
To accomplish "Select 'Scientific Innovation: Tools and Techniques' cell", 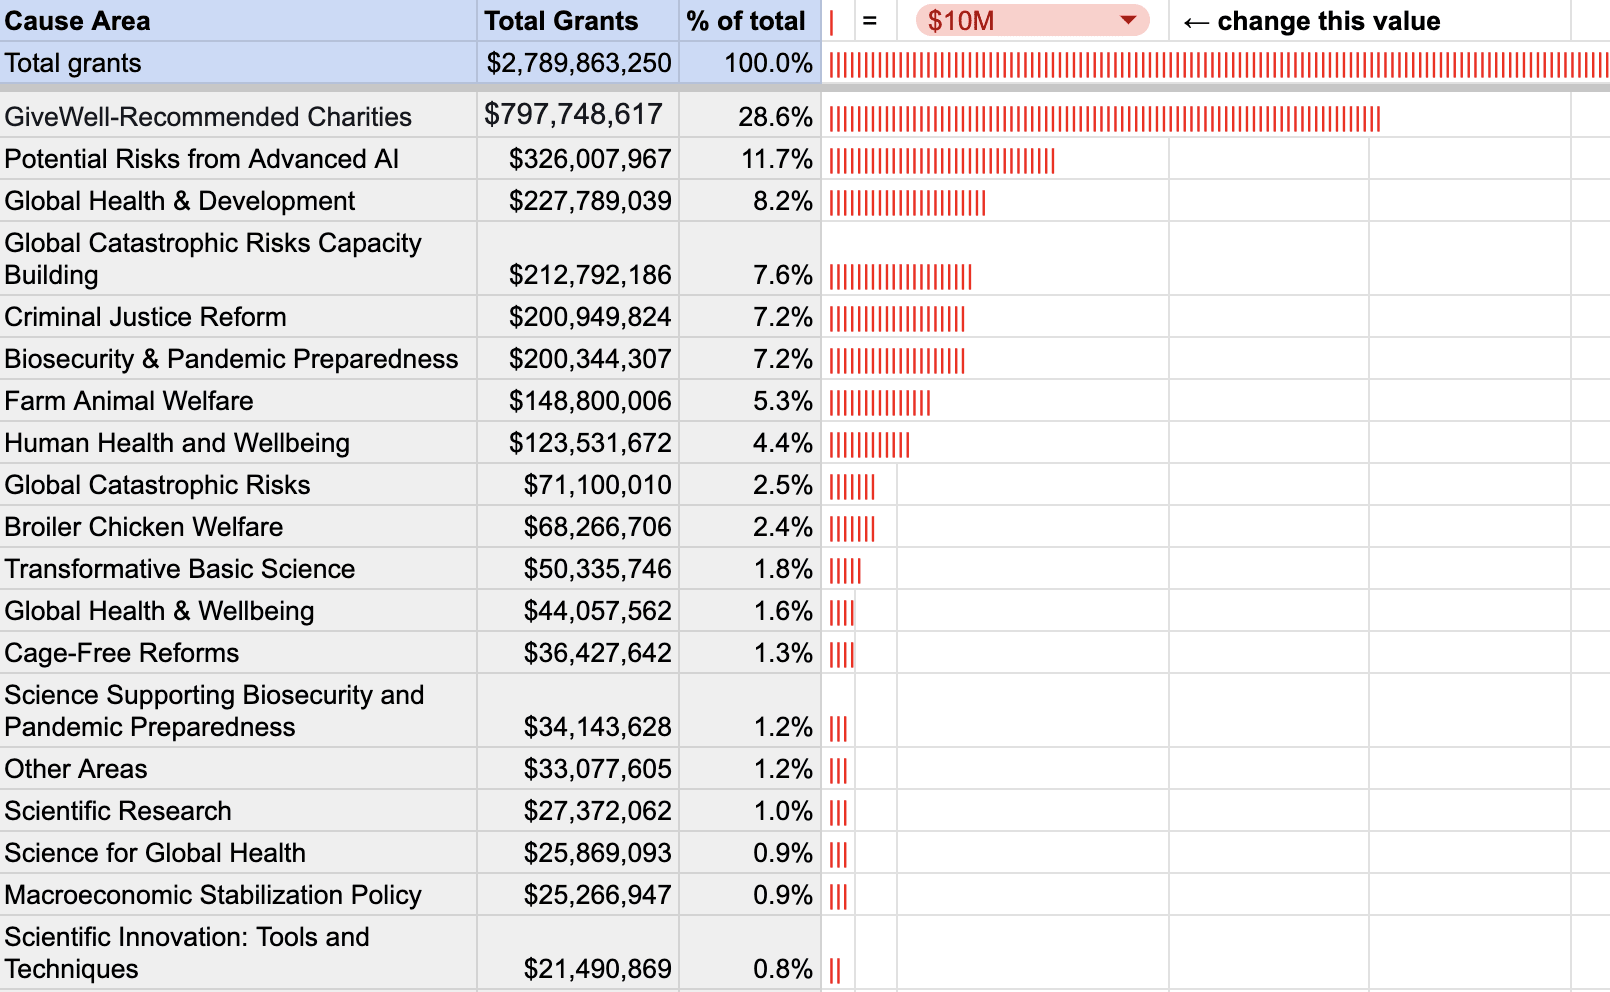I will click(238, 952).
